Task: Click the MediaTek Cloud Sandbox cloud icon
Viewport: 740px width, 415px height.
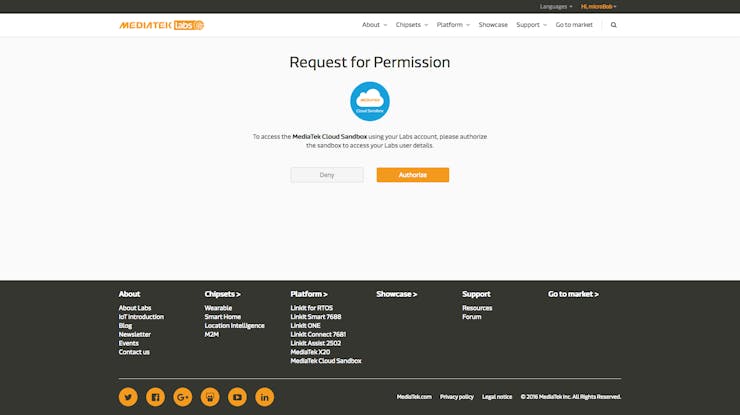Action: click(x=370, y=102)
